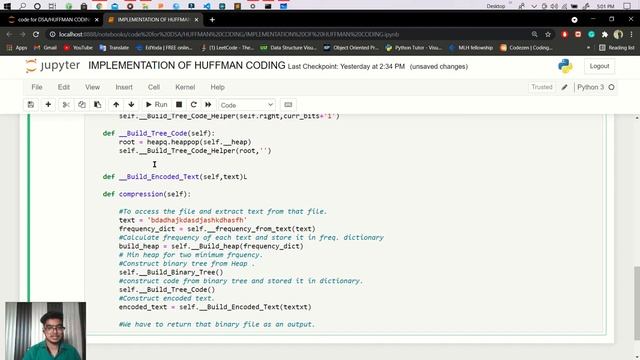640x360 pixels.
Task: Open the Windows Start button
Action: 7,6
